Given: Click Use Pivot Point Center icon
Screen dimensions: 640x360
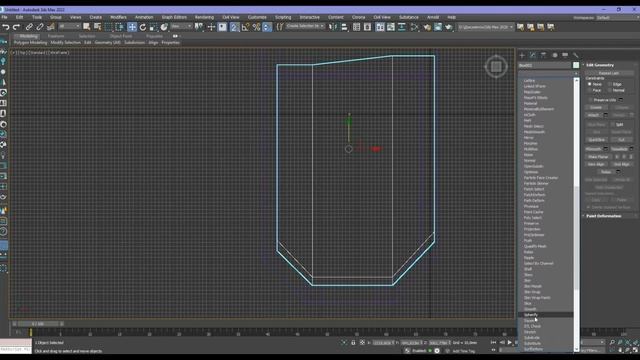Looking at the screenshot, I should pos(198,27).
